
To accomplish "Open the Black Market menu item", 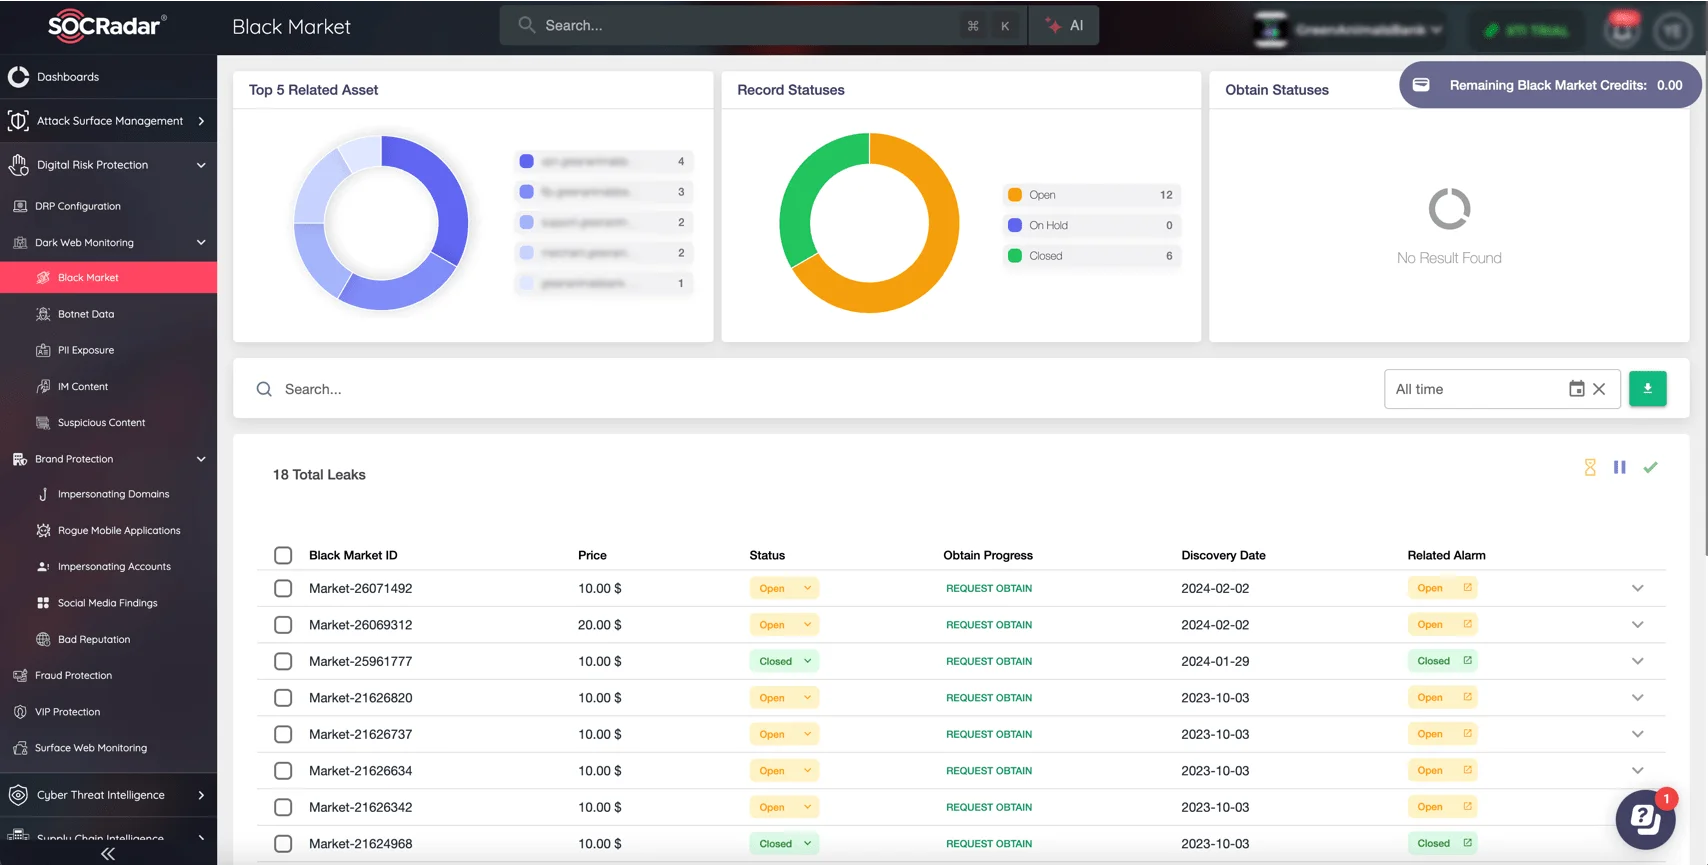I will click(108, 278).
